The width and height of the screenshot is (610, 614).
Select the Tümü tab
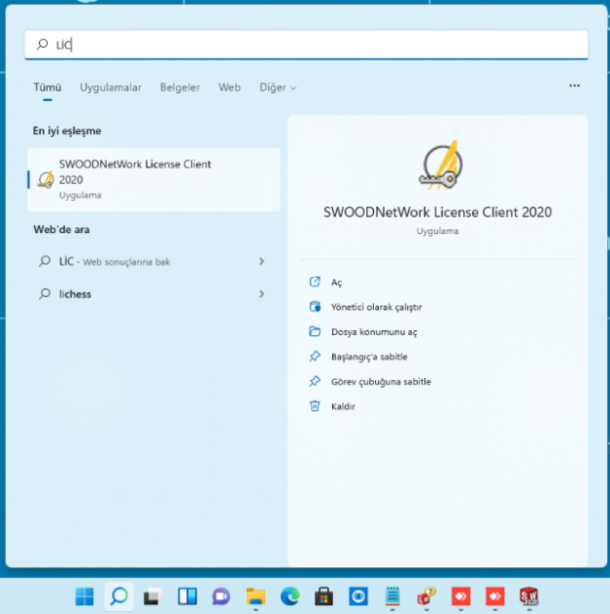47,87
